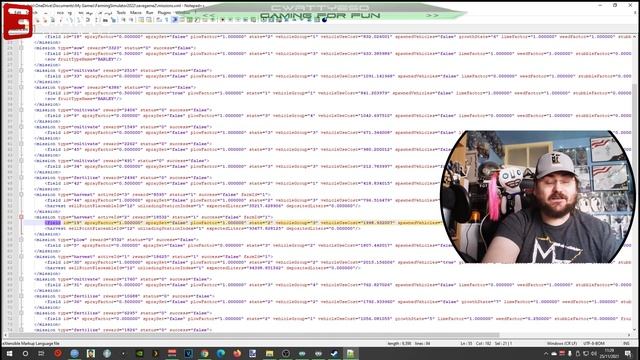The width and height of the screenshot is (640, 360).
Task: Open the Tools menu
Action: [x=121, y=13]
